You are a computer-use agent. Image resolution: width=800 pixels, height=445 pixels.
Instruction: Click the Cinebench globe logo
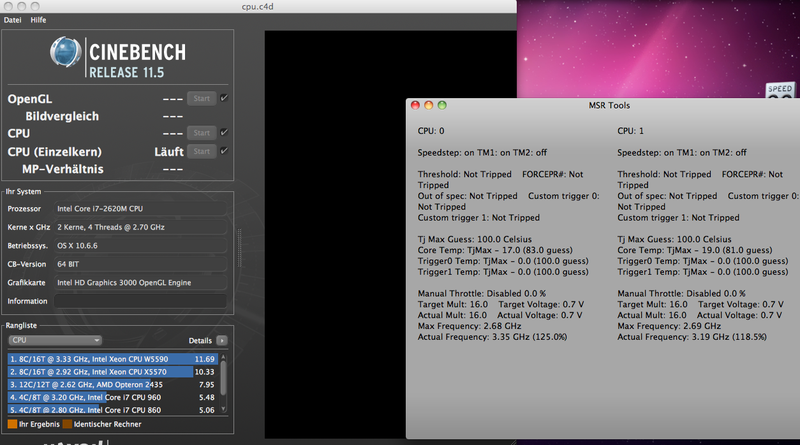(x=65, y=52)
